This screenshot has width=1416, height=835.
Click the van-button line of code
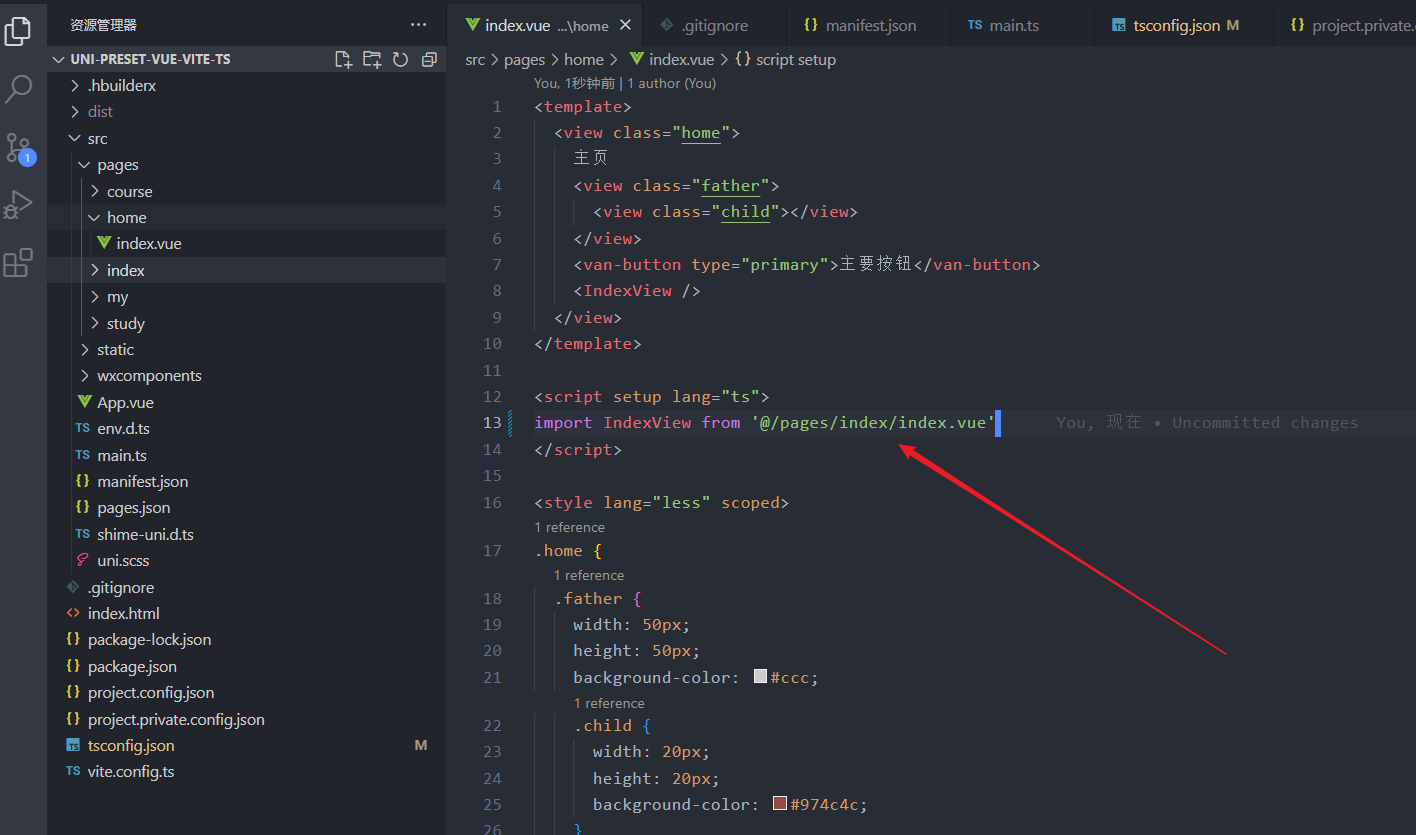(x=807, y=264)
